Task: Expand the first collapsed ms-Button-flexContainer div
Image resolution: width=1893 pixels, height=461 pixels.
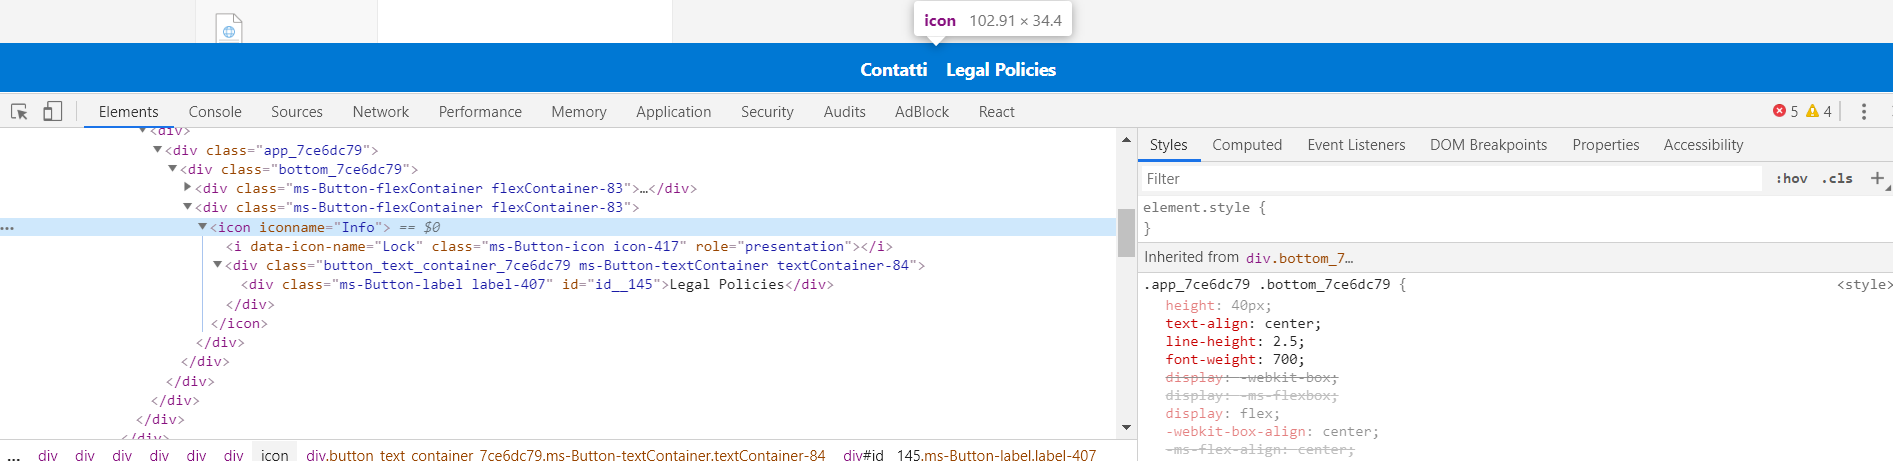Action: (187, 188)
